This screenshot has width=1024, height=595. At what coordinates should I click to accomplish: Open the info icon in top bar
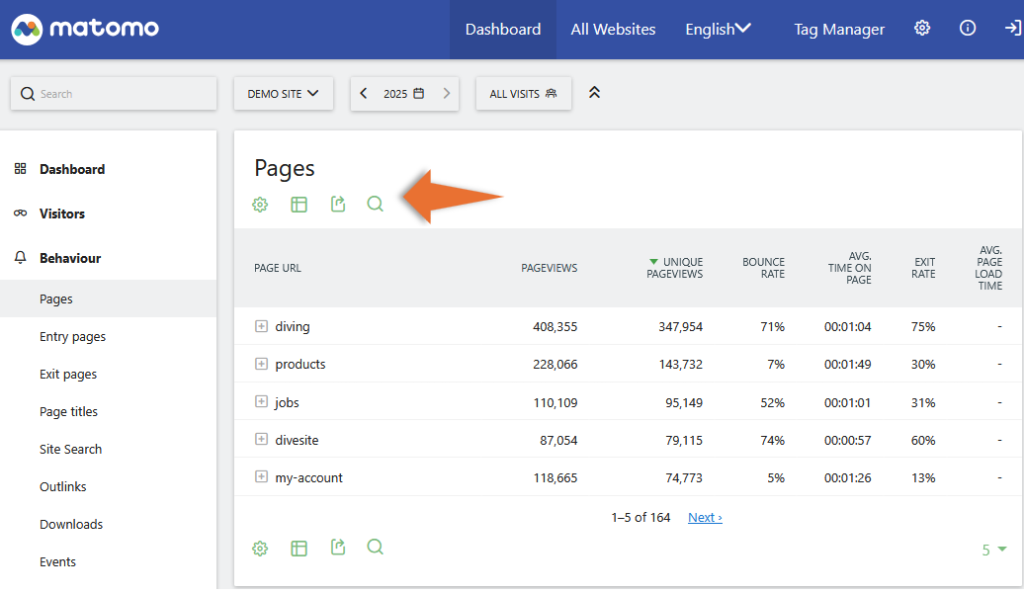967,28
